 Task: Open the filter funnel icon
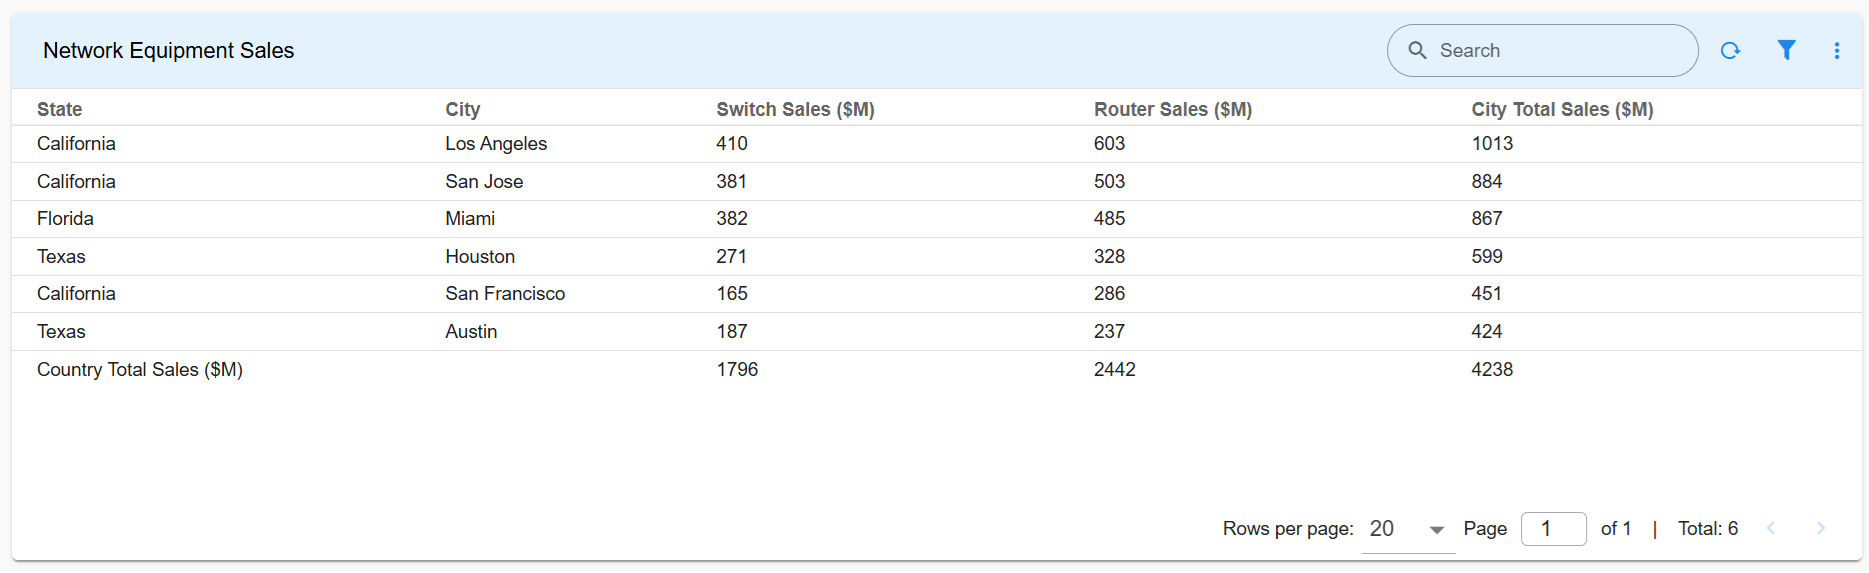point(1786,50)
